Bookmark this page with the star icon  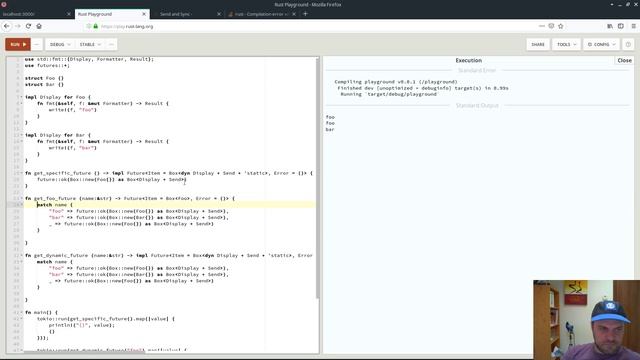[x=561, y=26]
